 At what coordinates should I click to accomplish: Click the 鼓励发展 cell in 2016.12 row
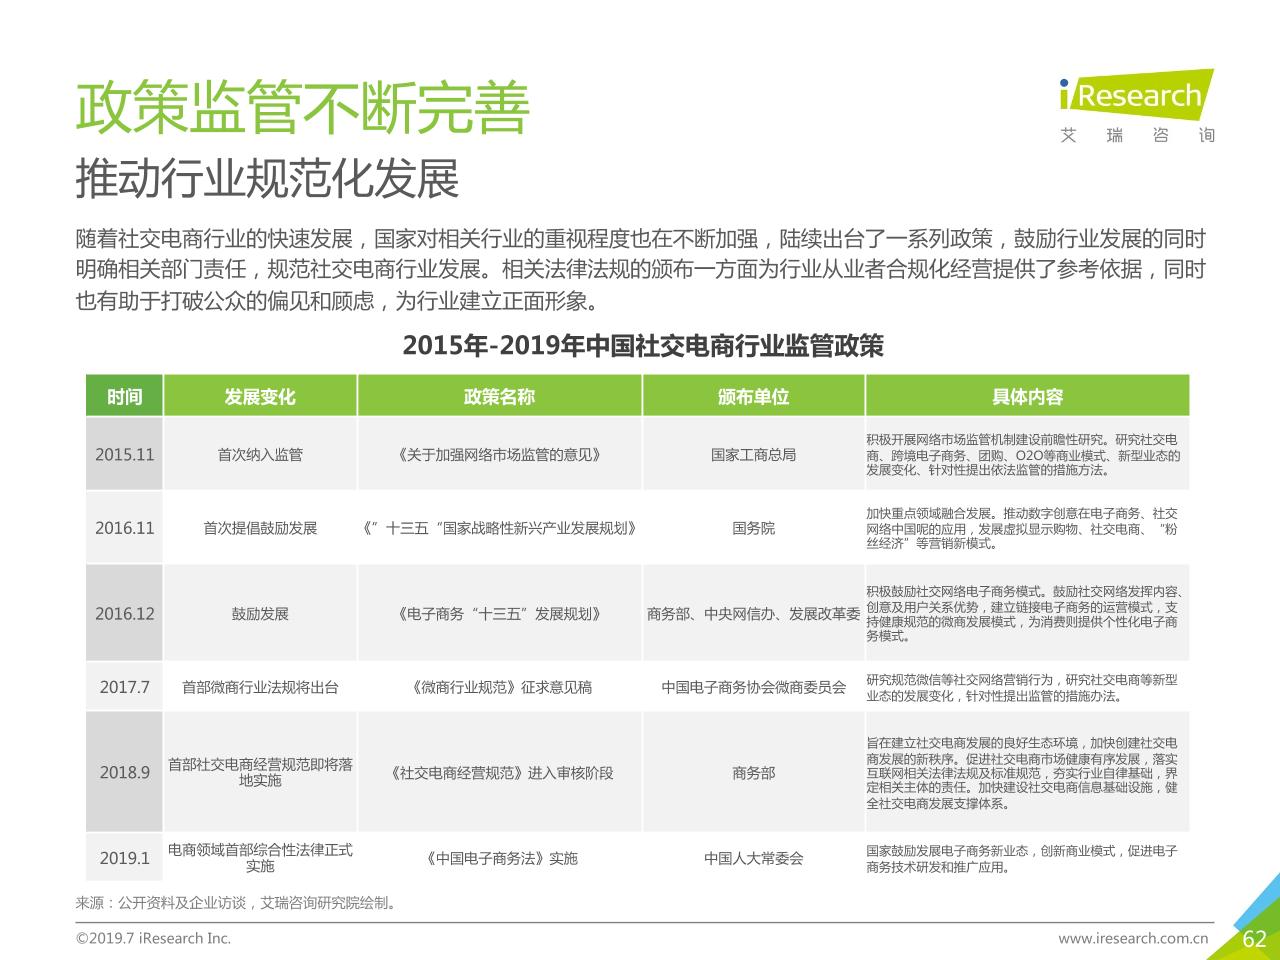(260, 613)
